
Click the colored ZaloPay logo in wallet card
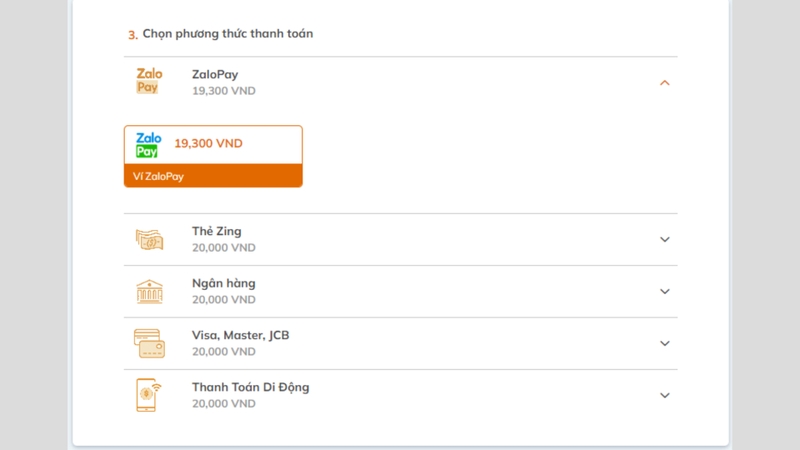(148, 145)
